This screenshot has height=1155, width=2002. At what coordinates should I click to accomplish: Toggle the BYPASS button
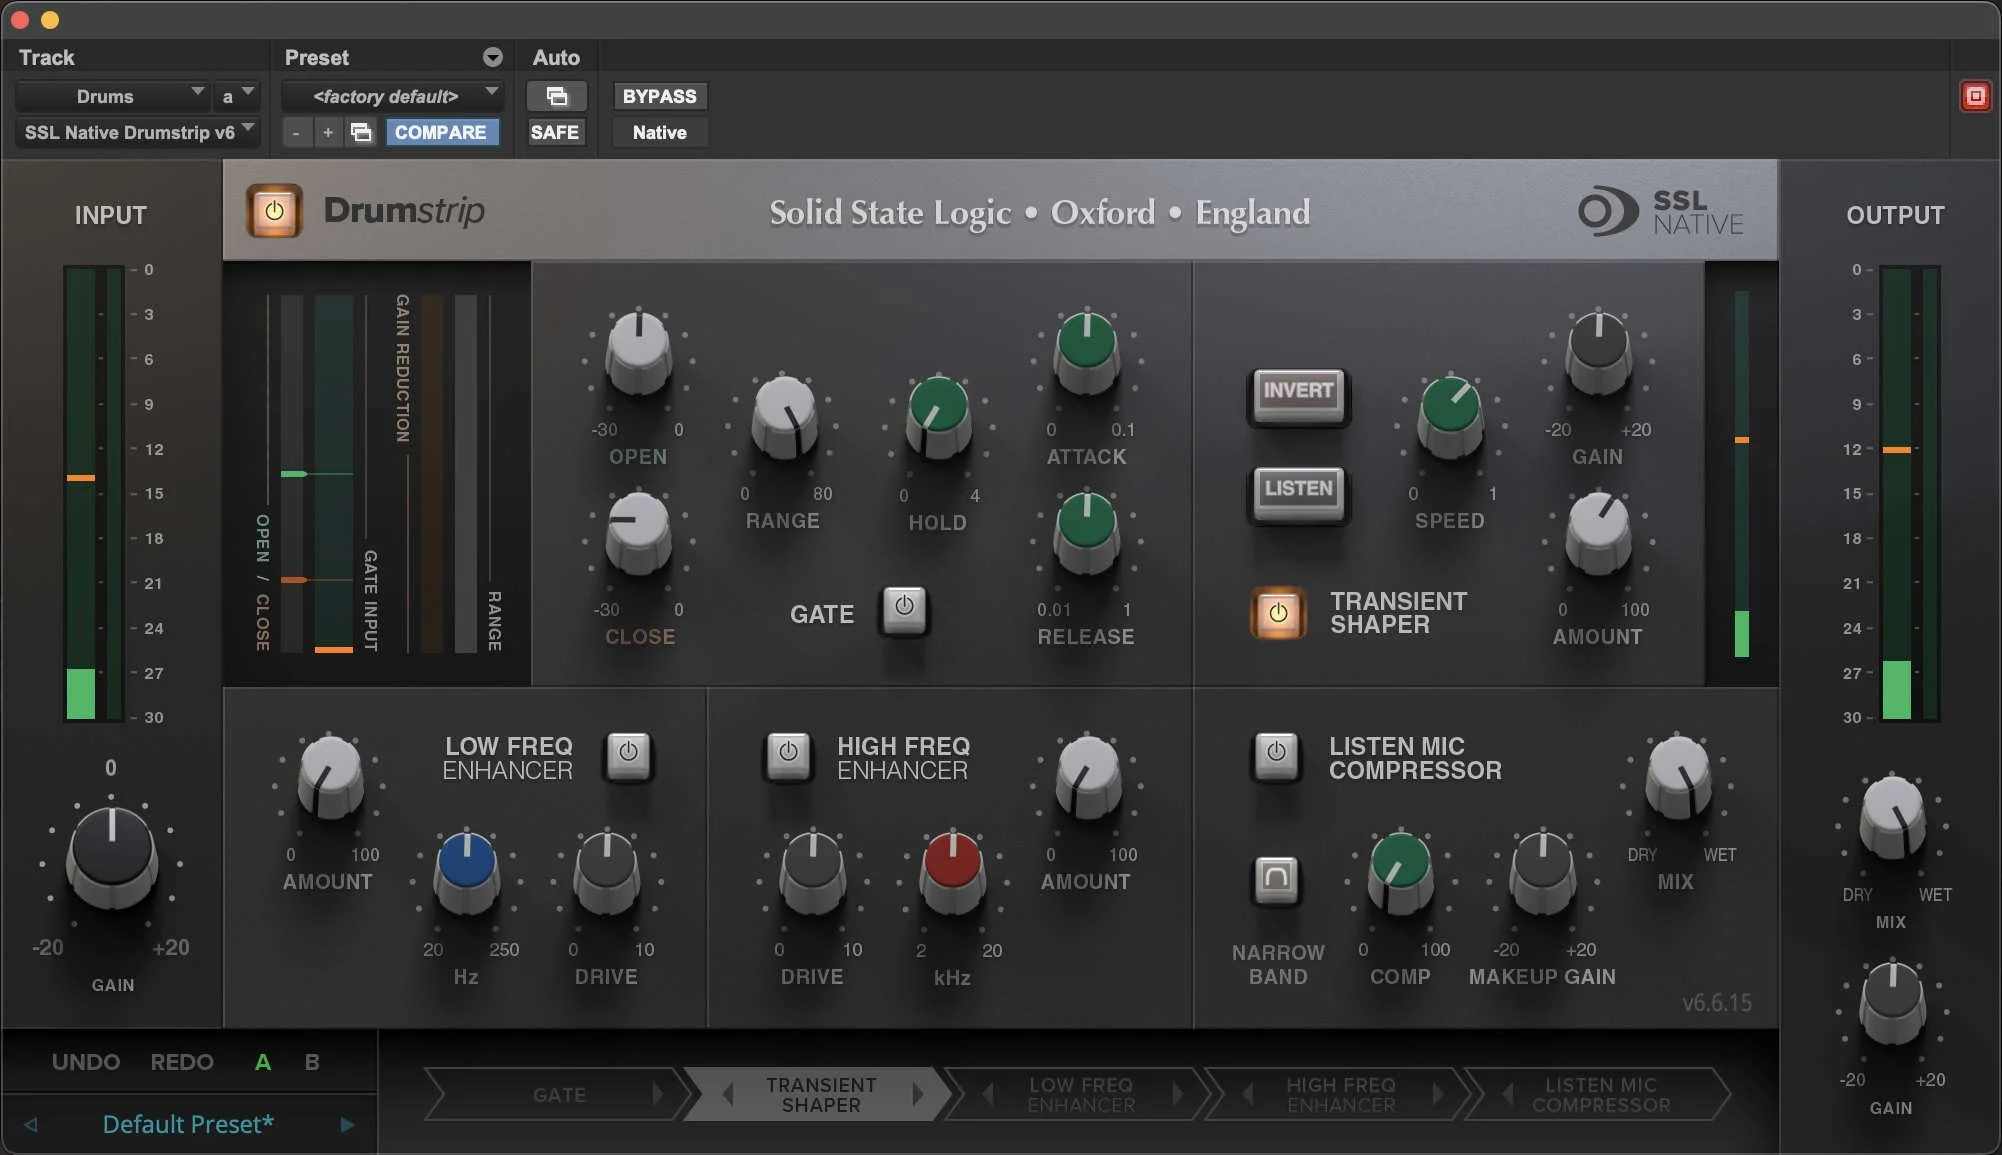coord(659,96)
